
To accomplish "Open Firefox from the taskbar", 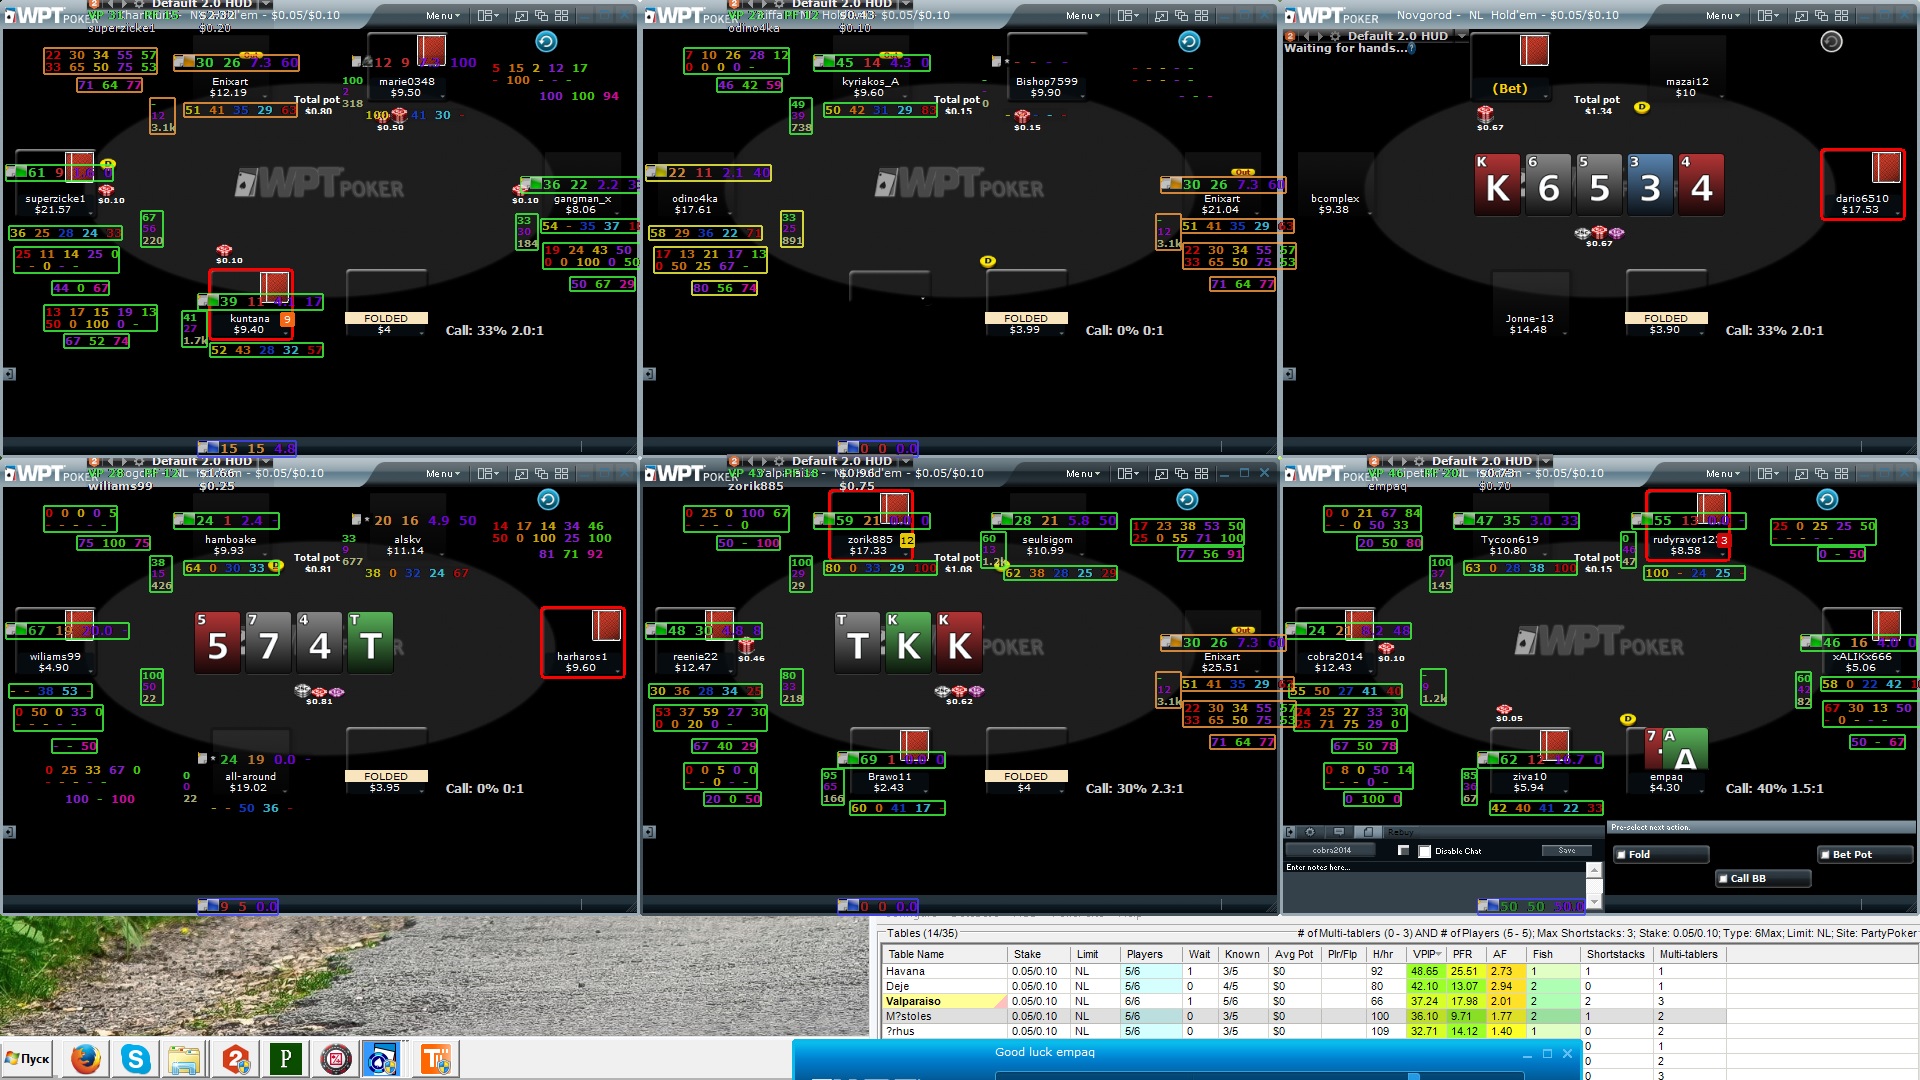I will point(86,1059).
